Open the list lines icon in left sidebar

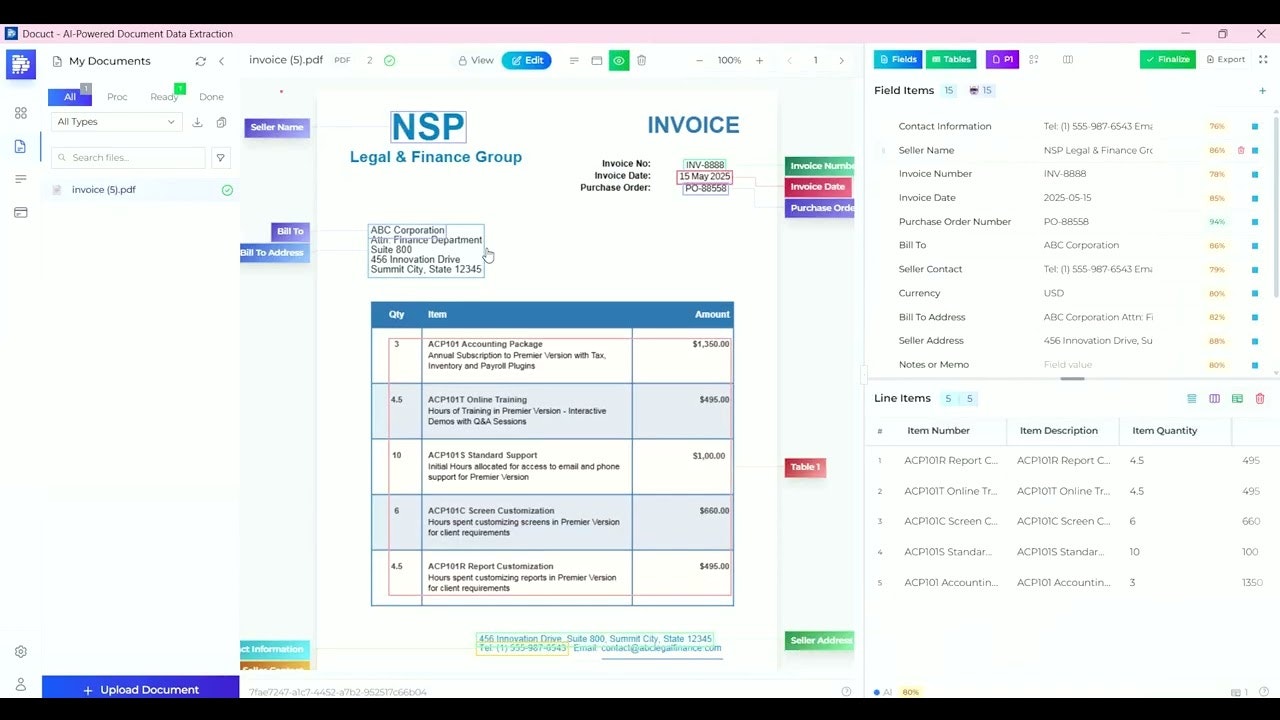point(20,179)
